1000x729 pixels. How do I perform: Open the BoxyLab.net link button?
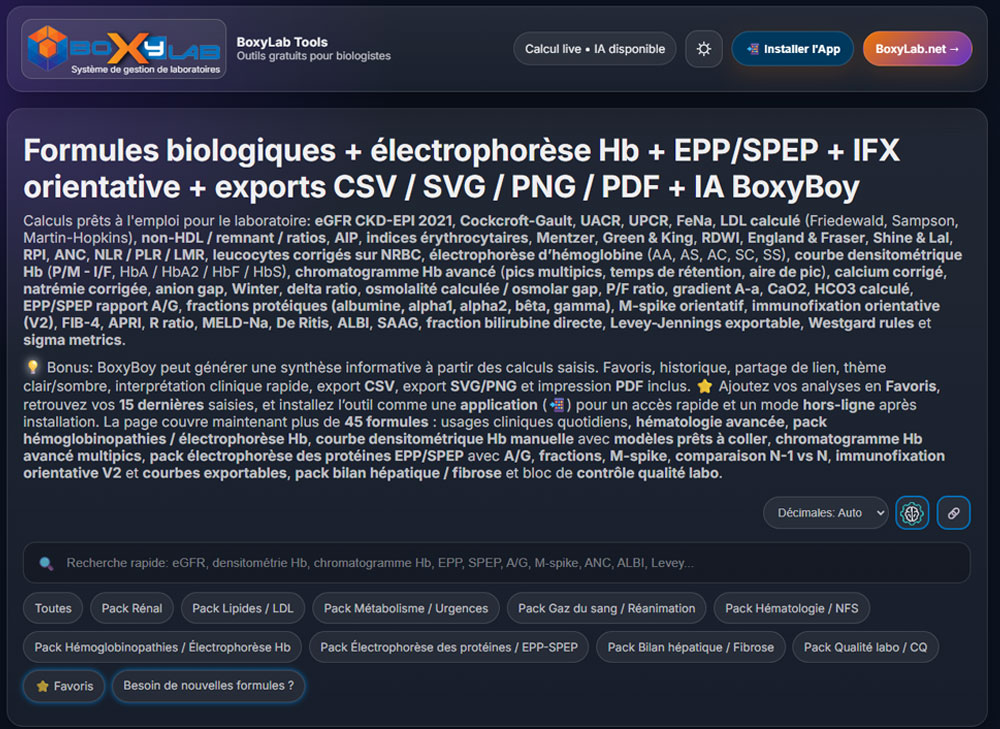pos(917,49)
